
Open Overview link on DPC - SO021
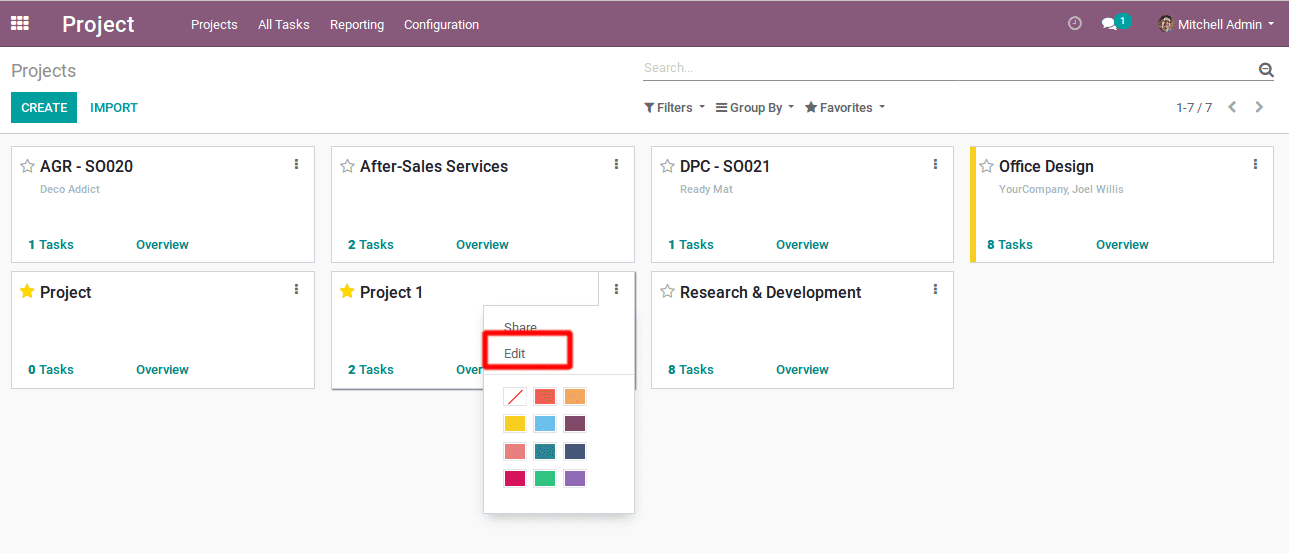[x=802, y=244]
